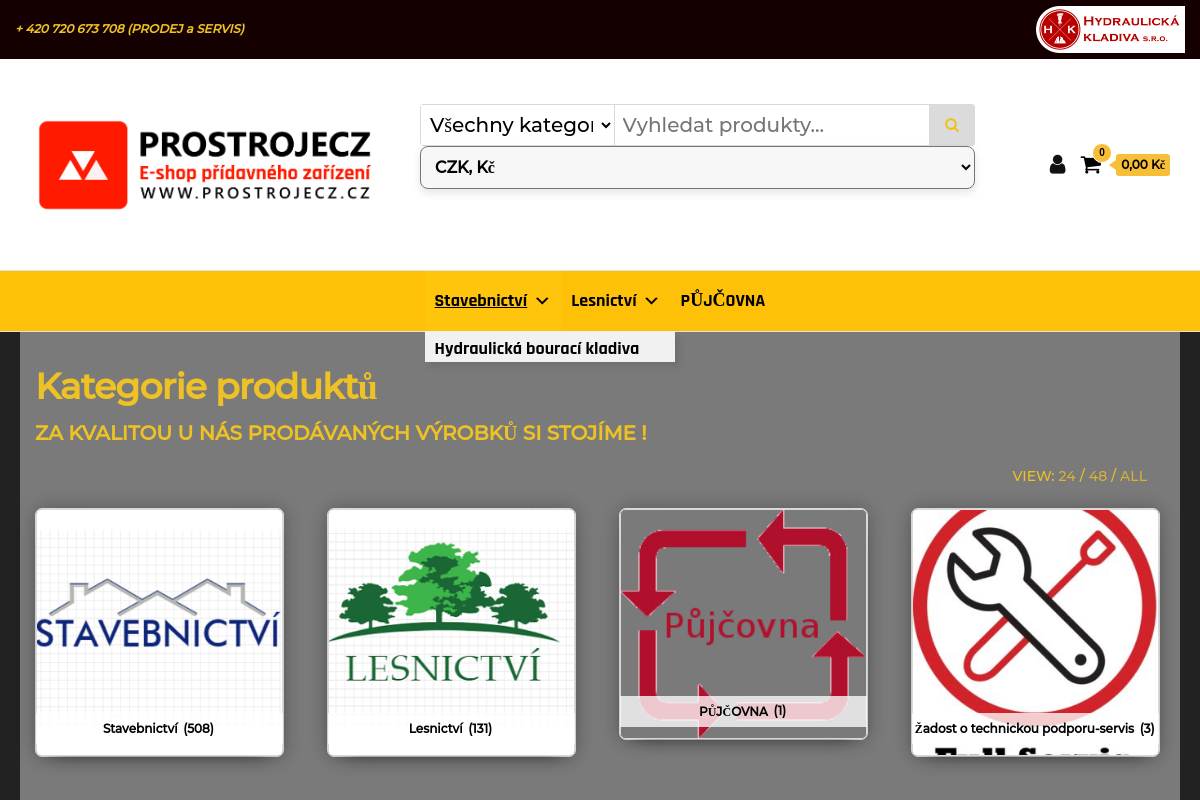Click the Vyhledat produkty search field

(x=771, y=125)
